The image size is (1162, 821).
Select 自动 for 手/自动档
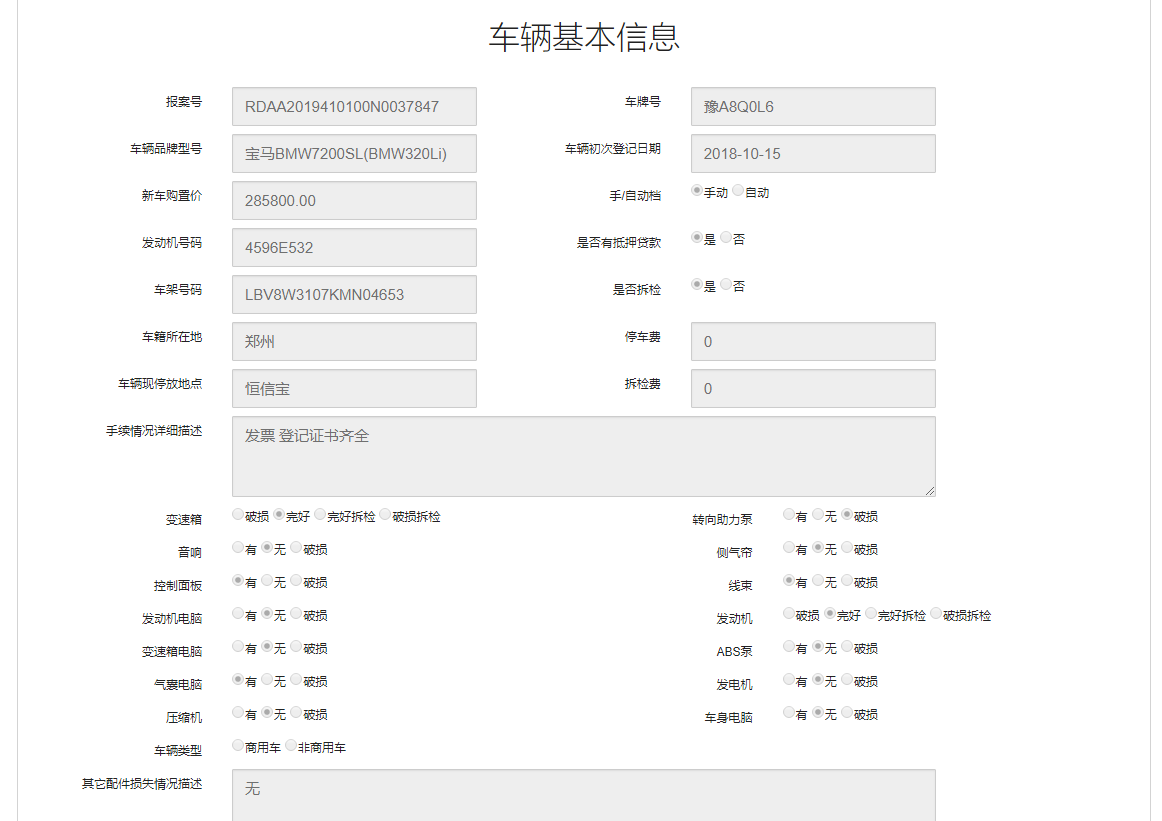(x=738, y=191)
